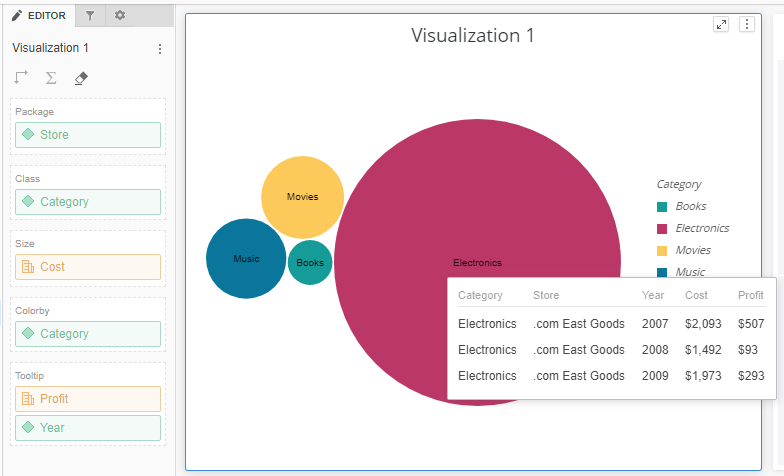
Task: Click the Category attribute in Colorby zone
Action: [88, 334]
